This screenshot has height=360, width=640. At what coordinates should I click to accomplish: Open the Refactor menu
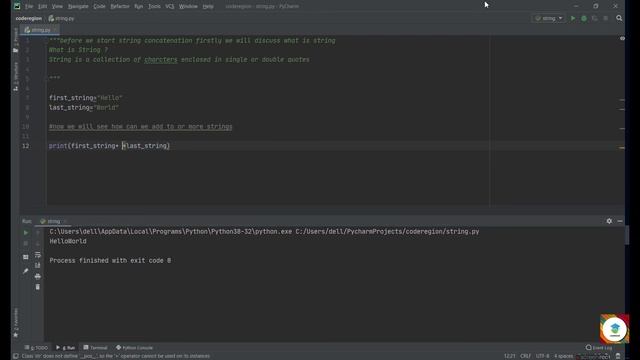click(x=120, y=6)
